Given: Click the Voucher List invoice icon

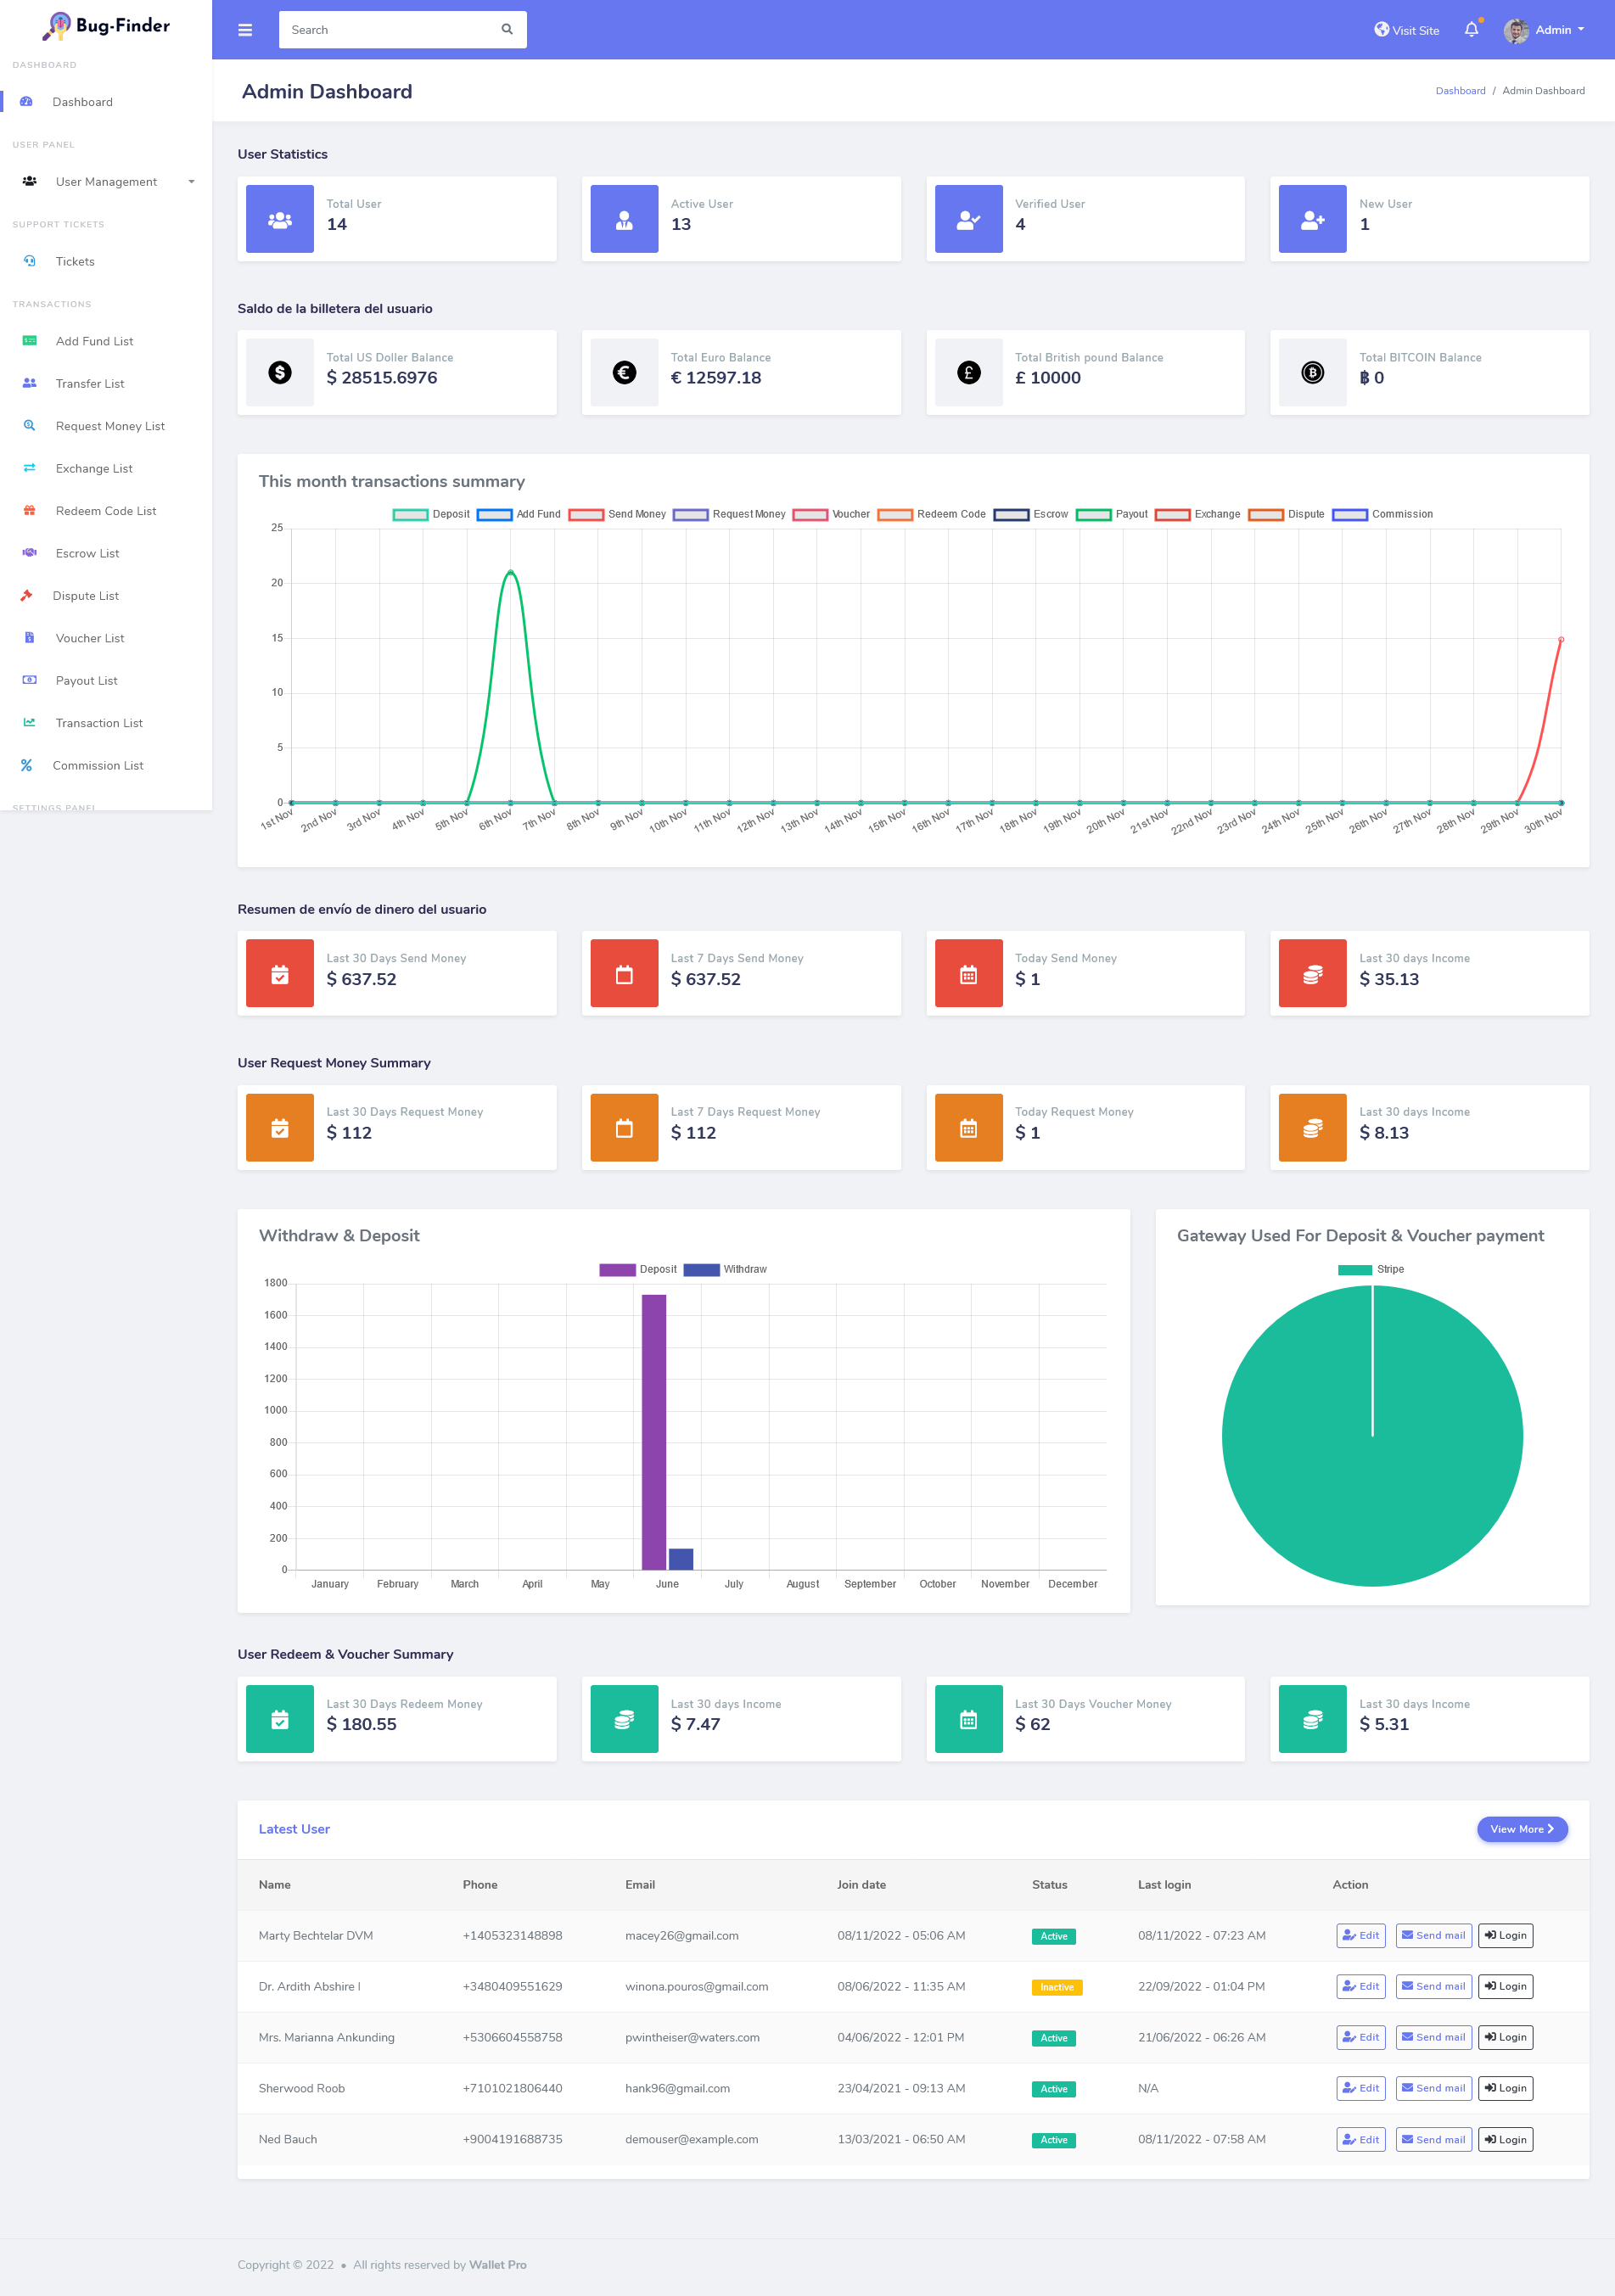Looking at the screenshot, I should [30, 638].
